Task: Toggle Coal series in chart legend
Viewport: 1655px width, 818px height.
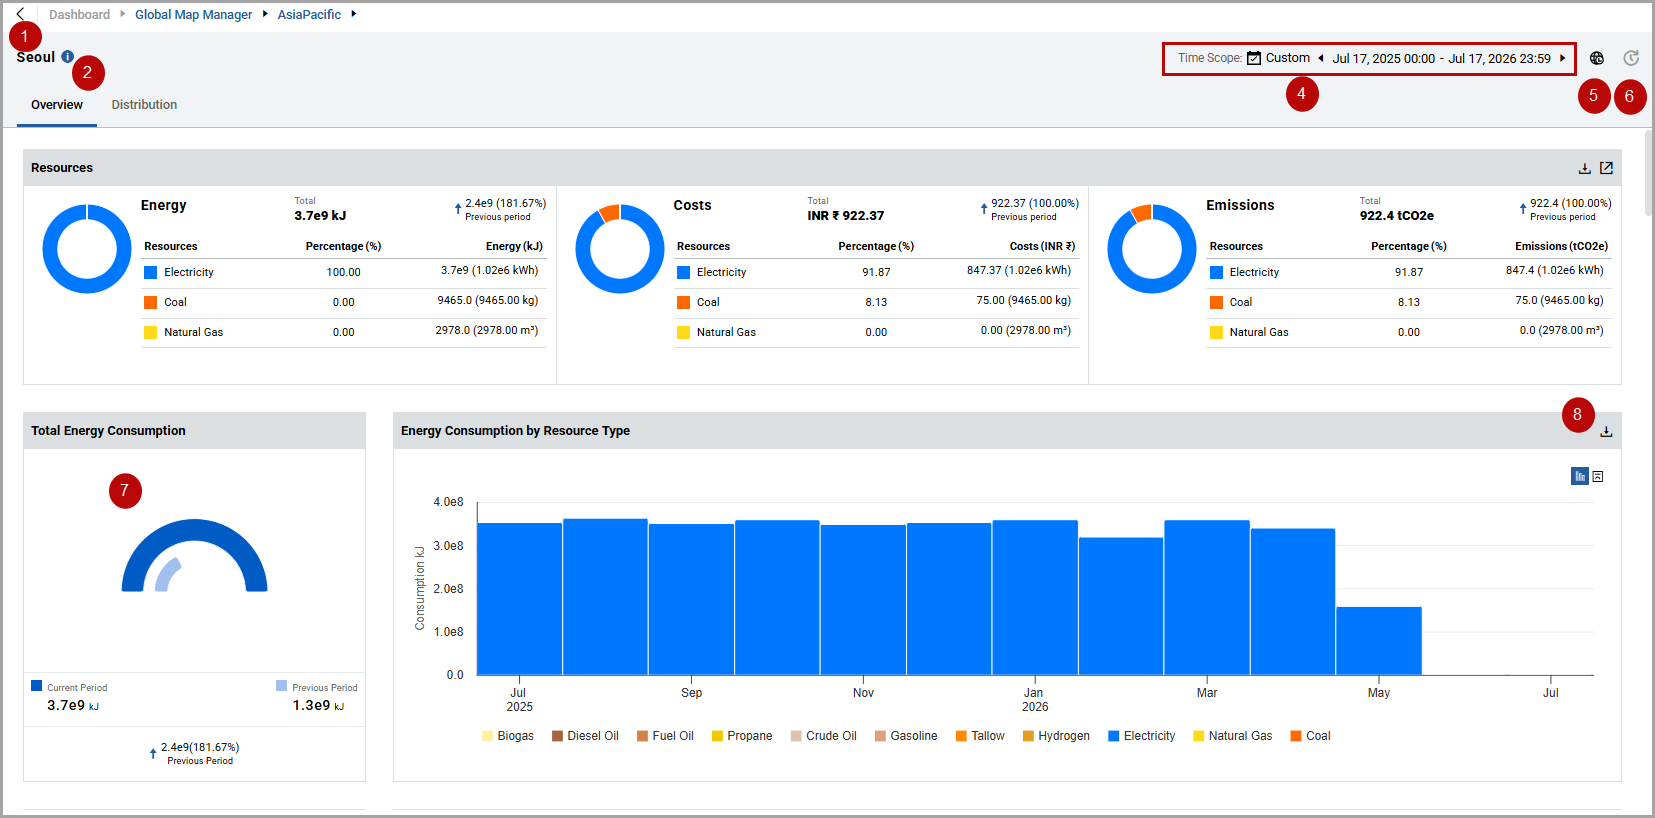Action: click(x=1310, y=736)
